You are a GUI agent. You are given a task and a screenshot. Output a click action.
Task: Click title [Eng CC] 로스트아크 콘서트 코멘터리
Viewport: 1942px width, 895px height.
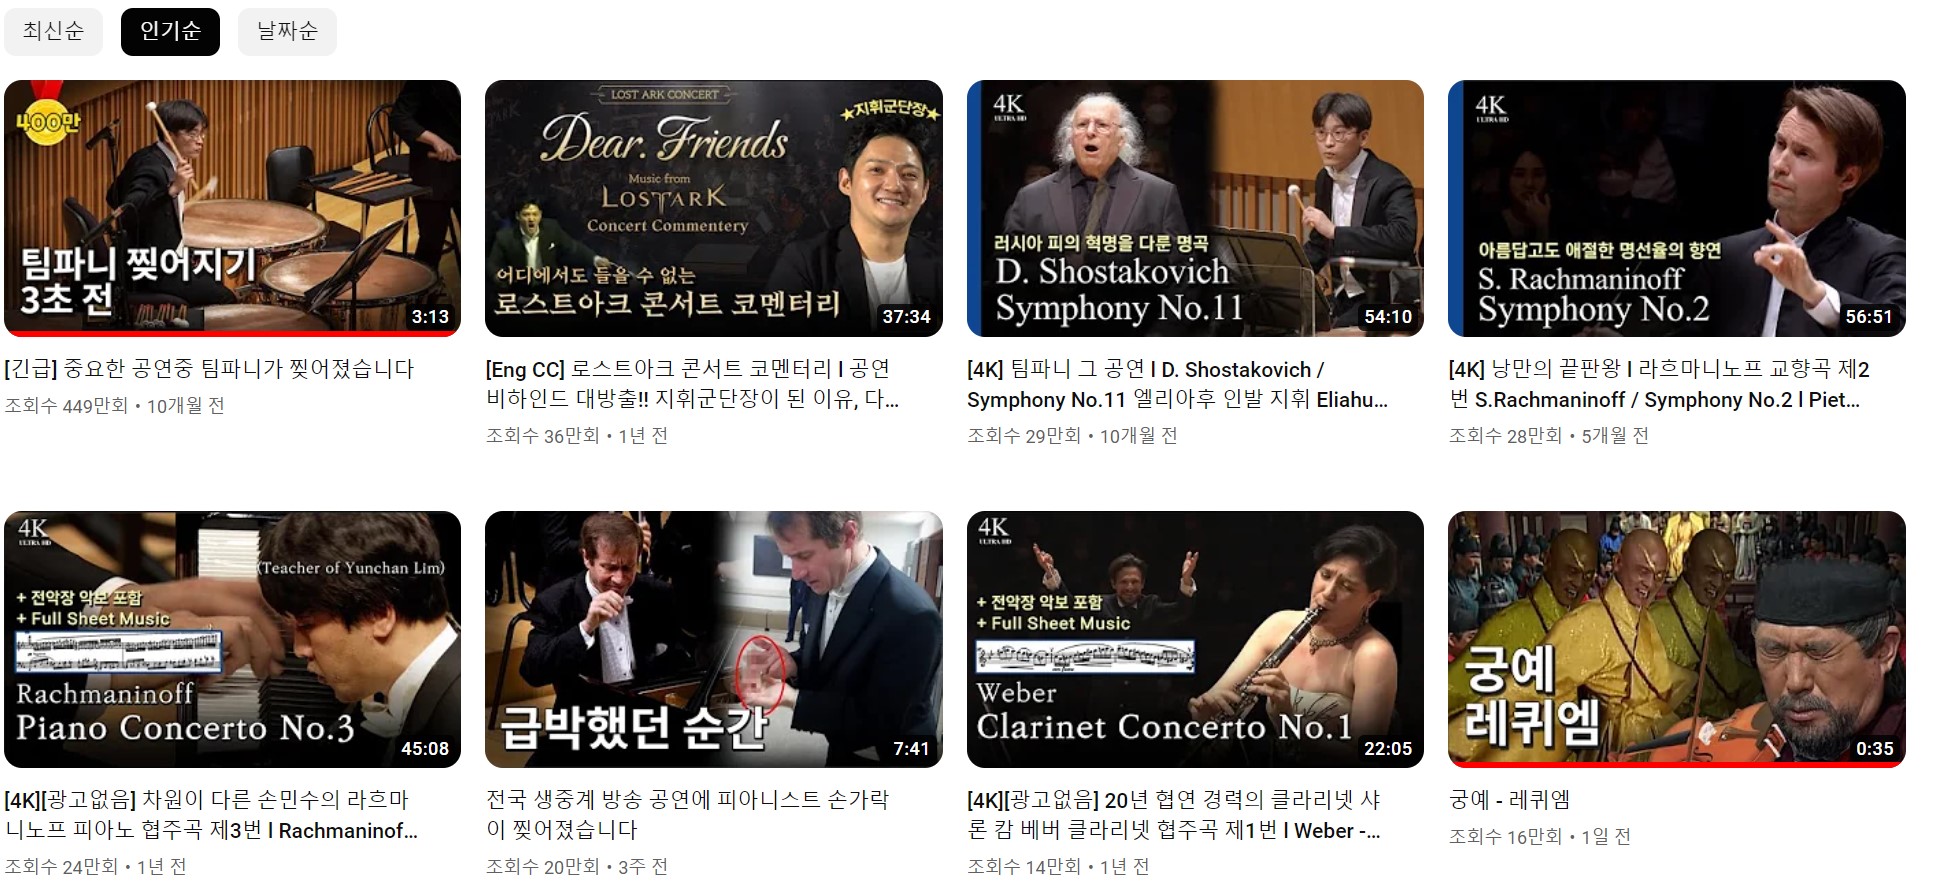(692, 384)
